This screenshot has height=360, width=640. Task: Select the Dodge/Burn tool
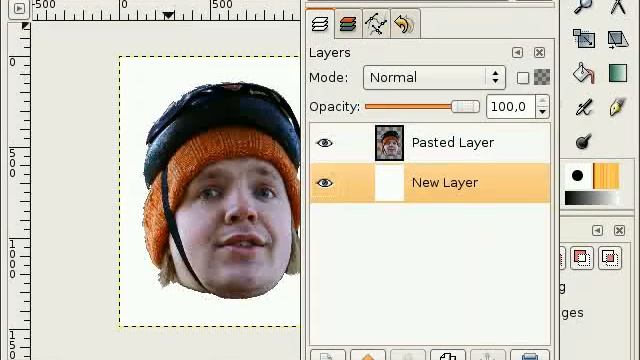(x=584, y=141)
